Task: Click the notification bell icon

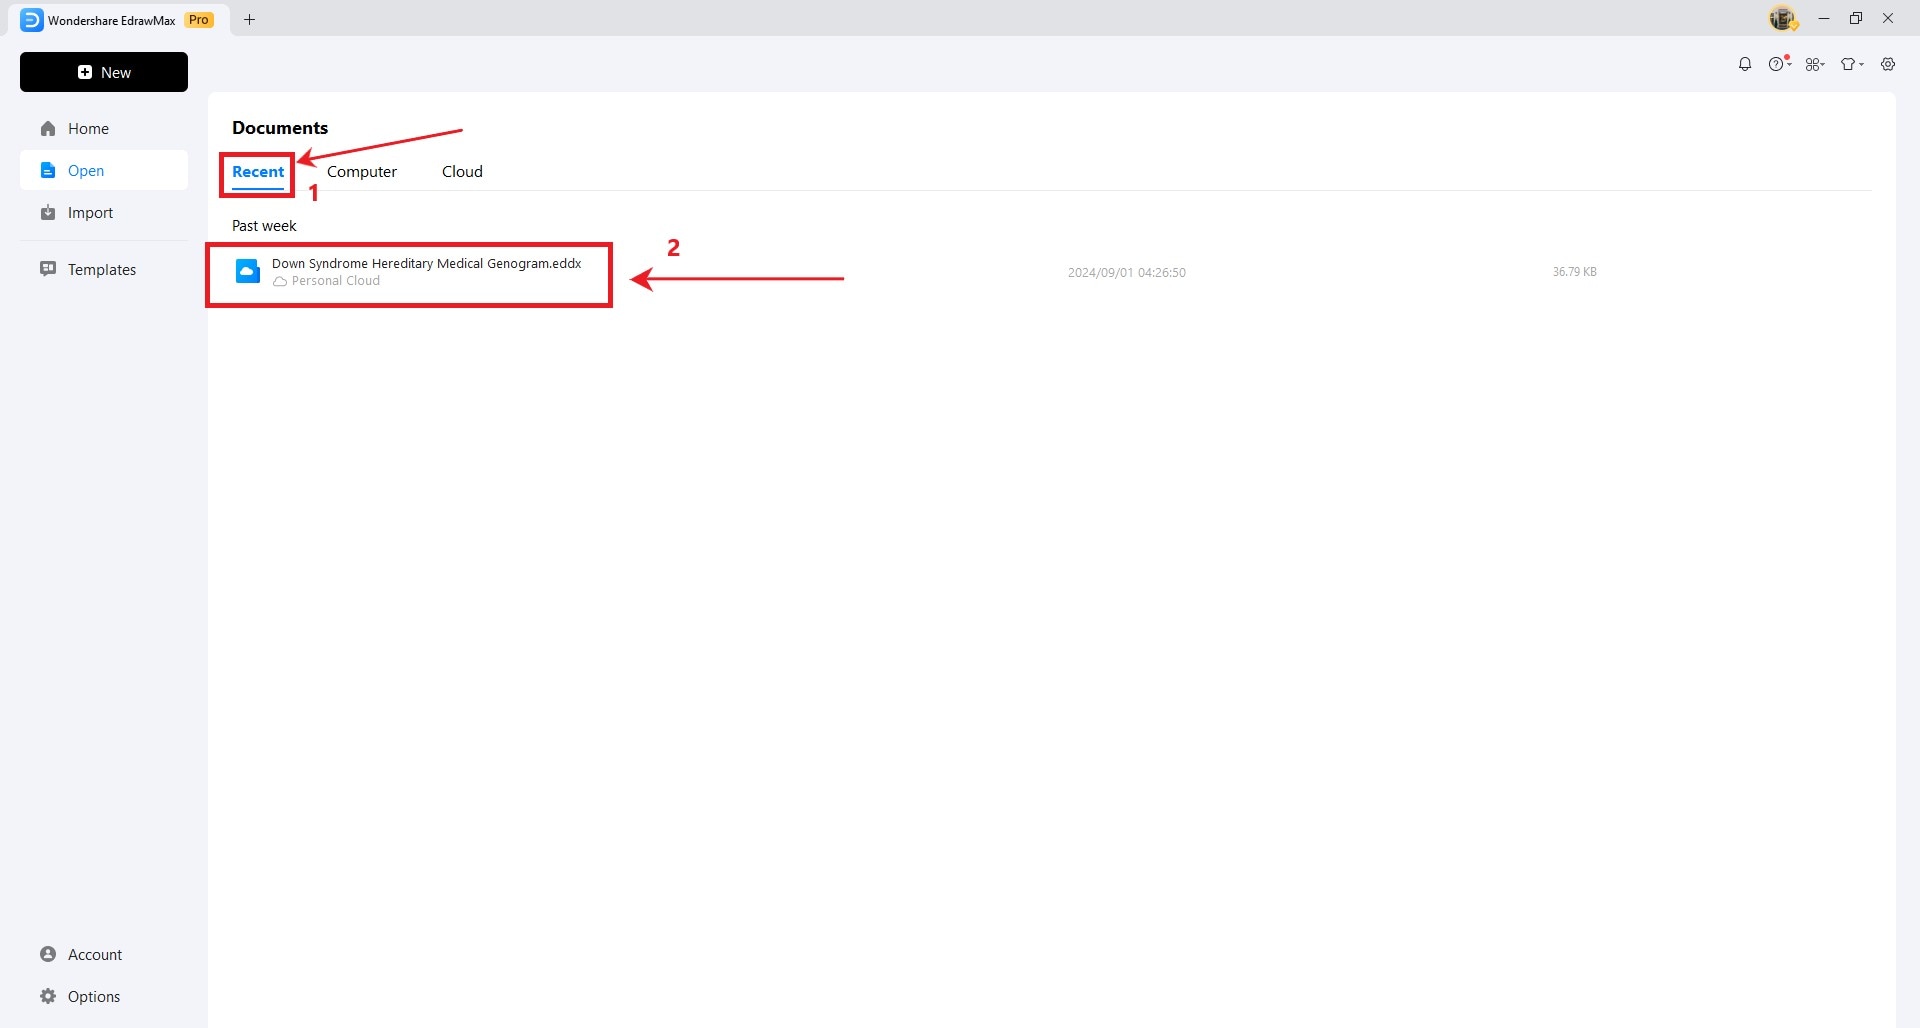Action: (1745, 64)
